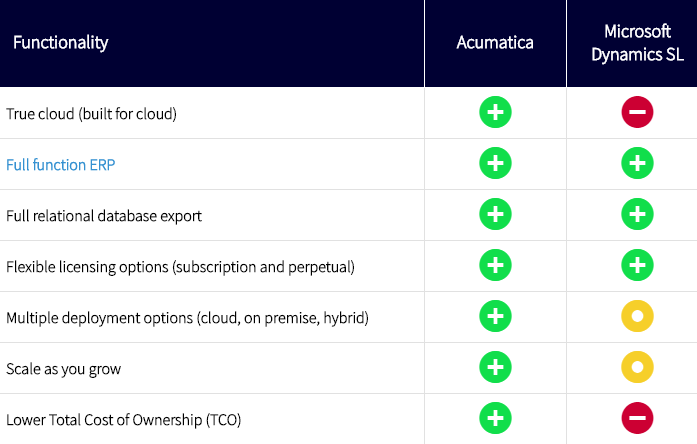Click the Scale as you grow row label
Viewport: 697px width, 444px height.
point(64,369)
